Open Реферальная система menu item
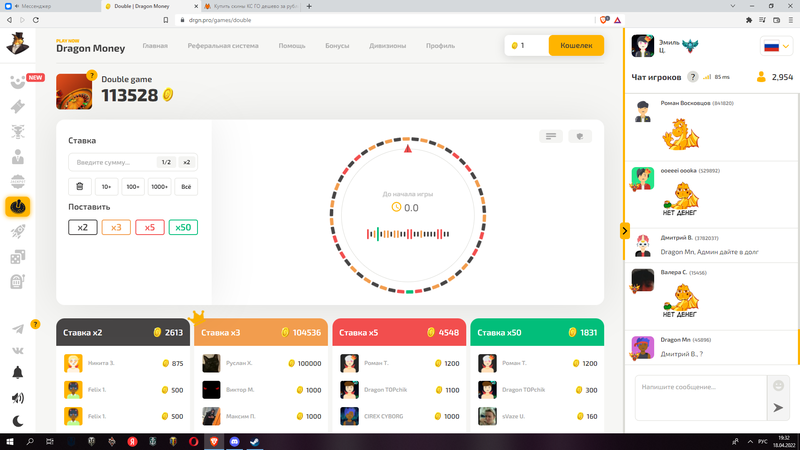Viewport: 800px width, 450px height. pyautogui.click(x=223, y=45)
